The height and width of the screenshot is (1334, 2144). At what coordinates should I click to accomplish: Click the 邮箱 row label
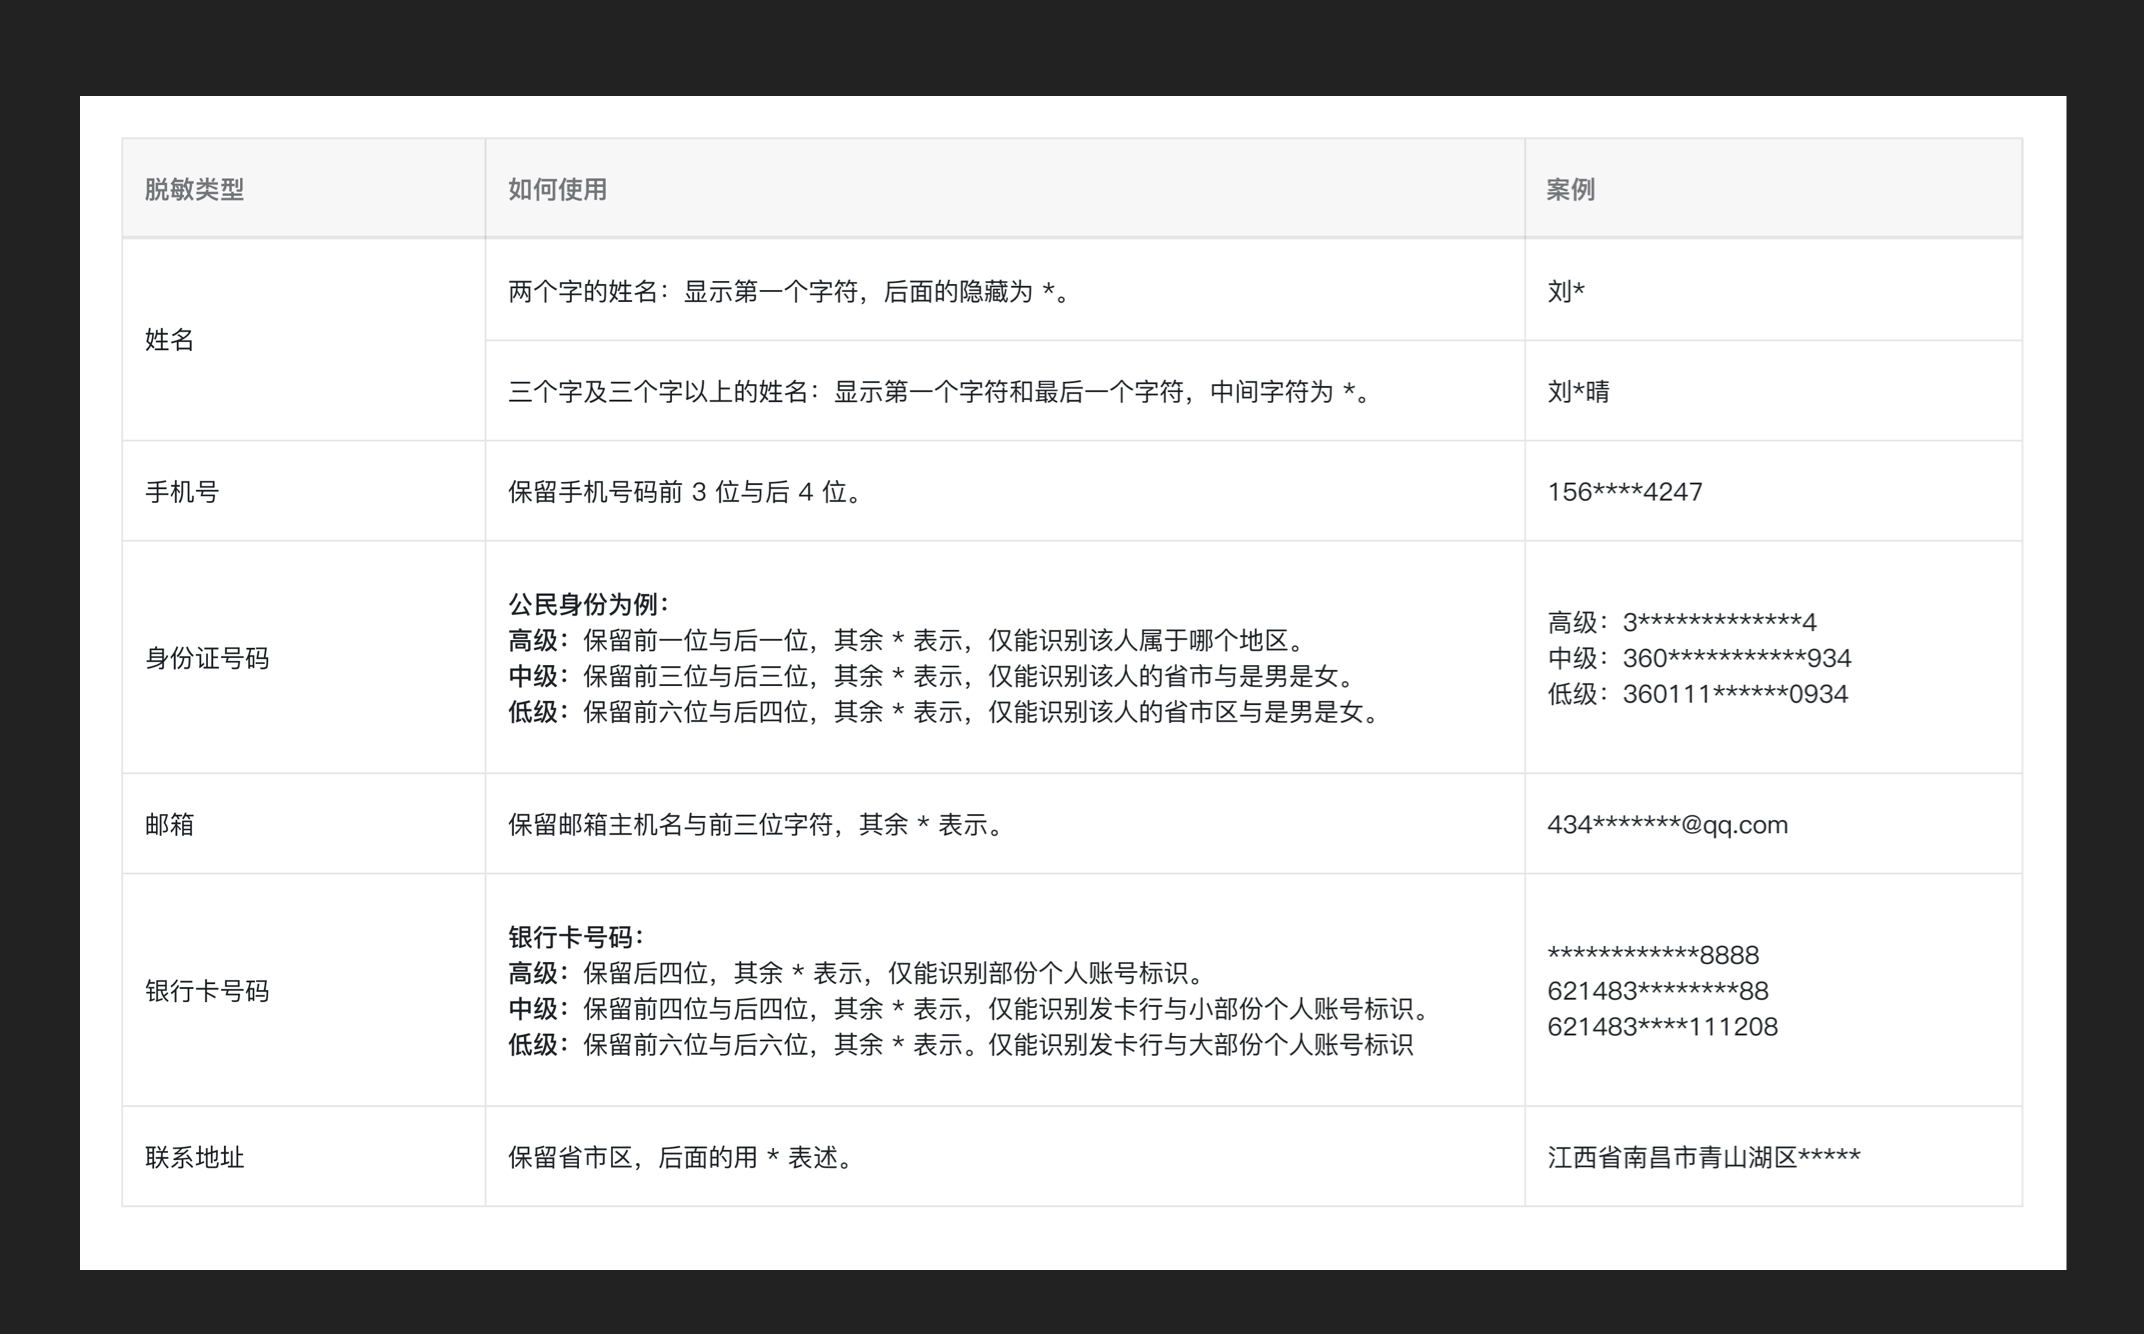pos(170,824)
